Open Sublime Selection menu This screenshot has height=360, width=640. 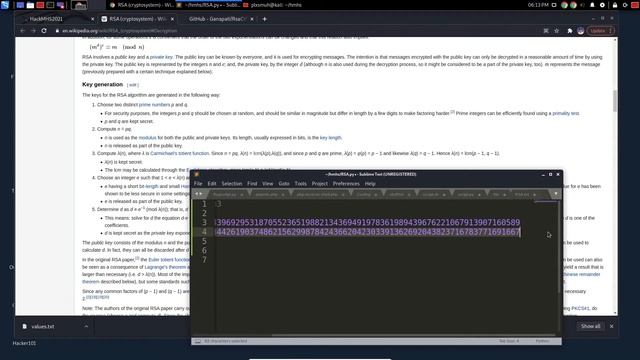tap(231, 184)
